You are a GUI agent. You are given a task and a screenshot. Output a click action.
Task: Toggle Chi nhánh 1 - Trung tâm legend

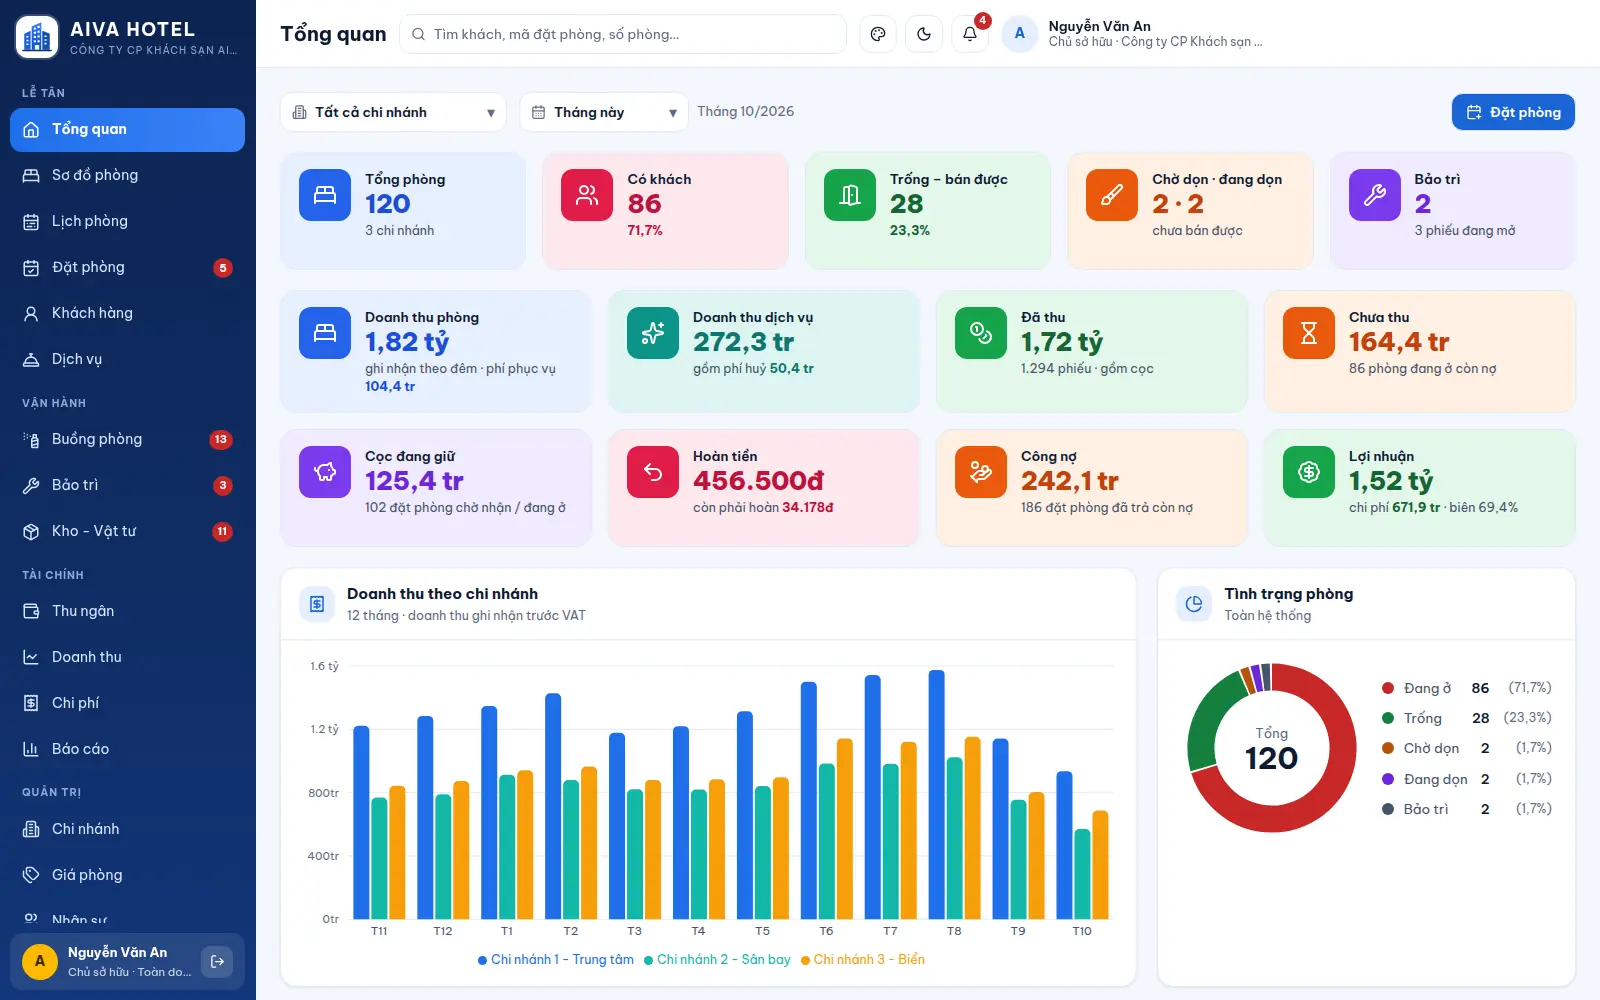click(x=556, y=960)
